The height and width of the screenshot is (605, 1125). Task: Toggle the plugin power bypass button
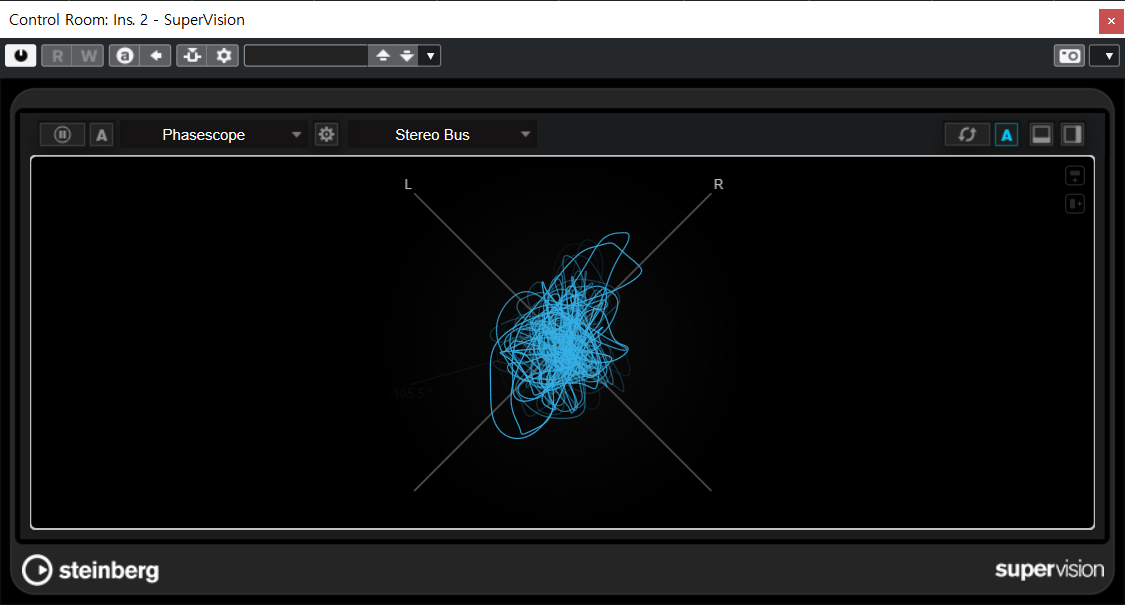pos(20,56)
